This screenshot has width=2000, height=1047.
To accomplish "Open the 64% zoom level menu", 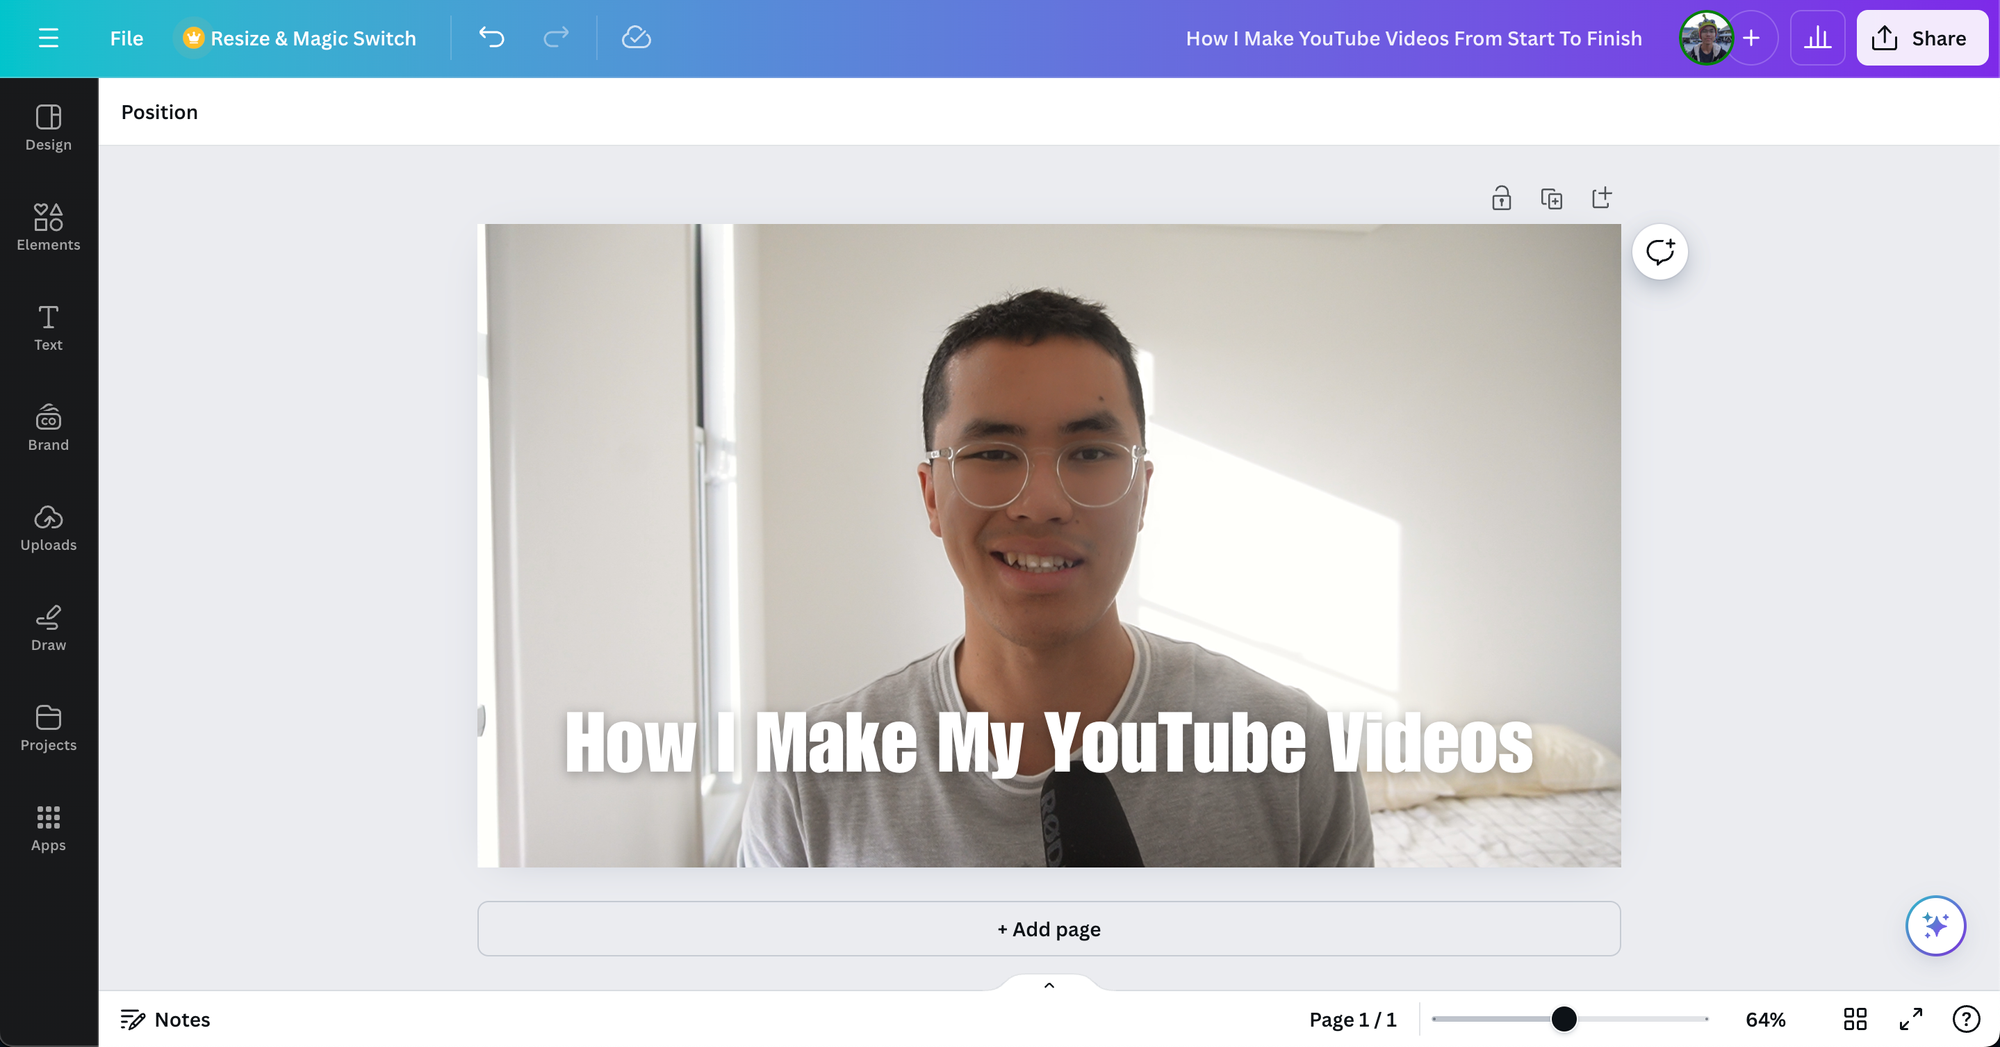I will [x=1765, y=1020].
